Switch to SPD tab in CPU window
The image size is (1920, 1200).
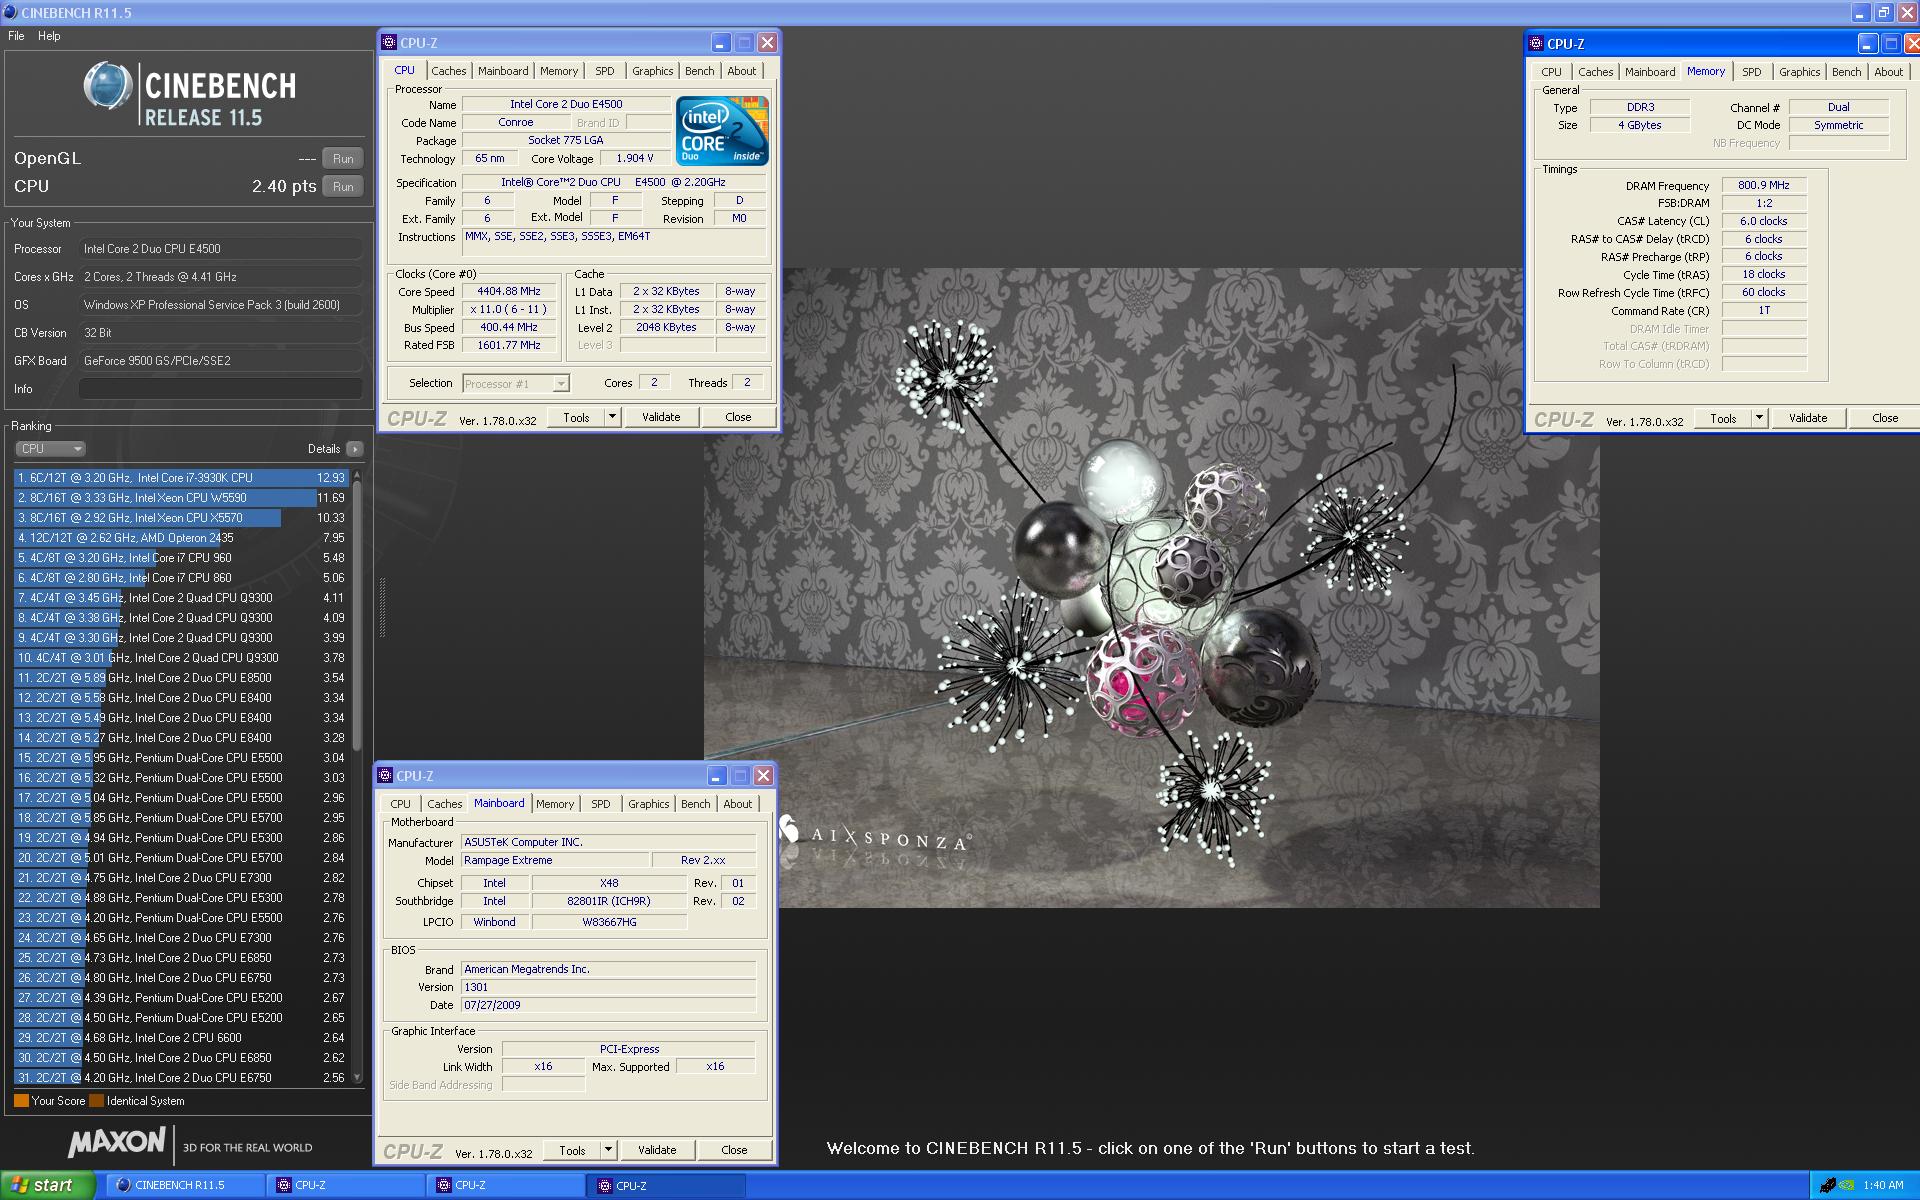pos(604,71)
